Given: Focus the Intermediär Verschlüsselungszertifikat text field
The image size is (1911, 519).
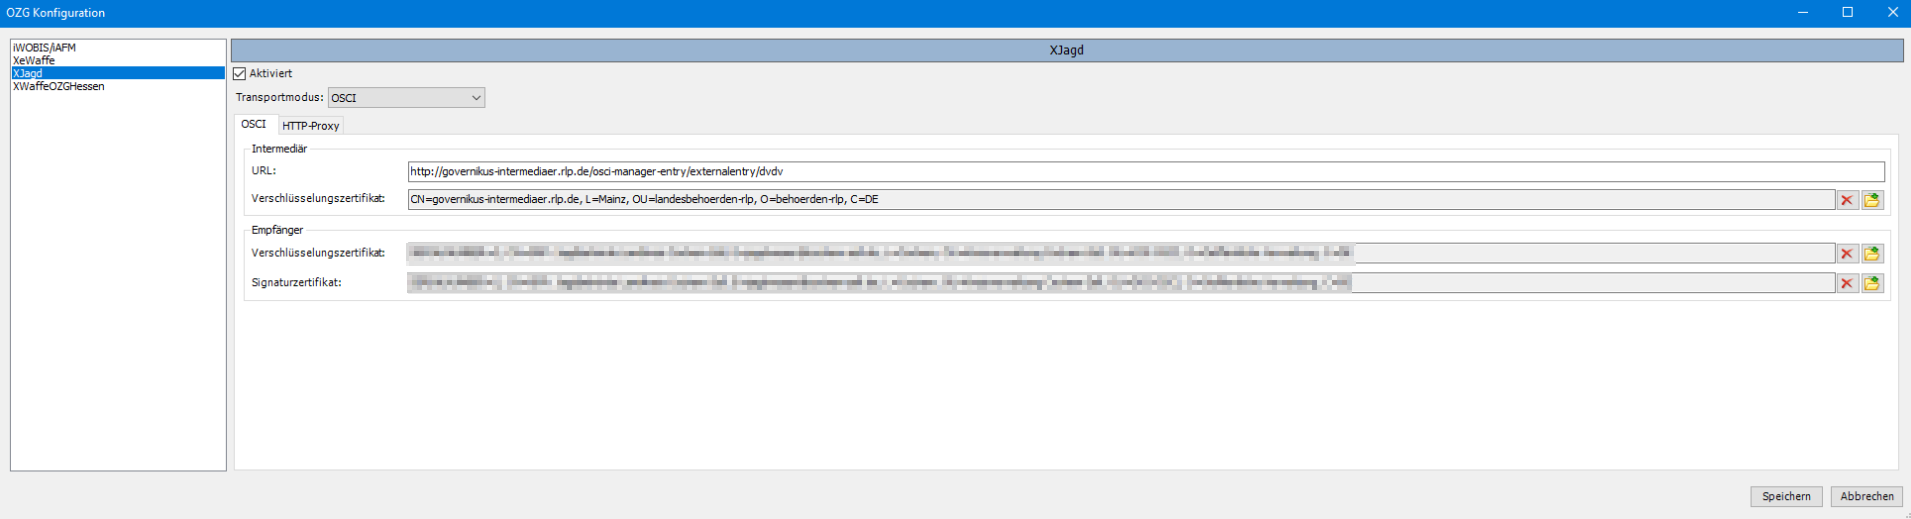Looking at the screenshot, I should click(x=1120, y=200).
